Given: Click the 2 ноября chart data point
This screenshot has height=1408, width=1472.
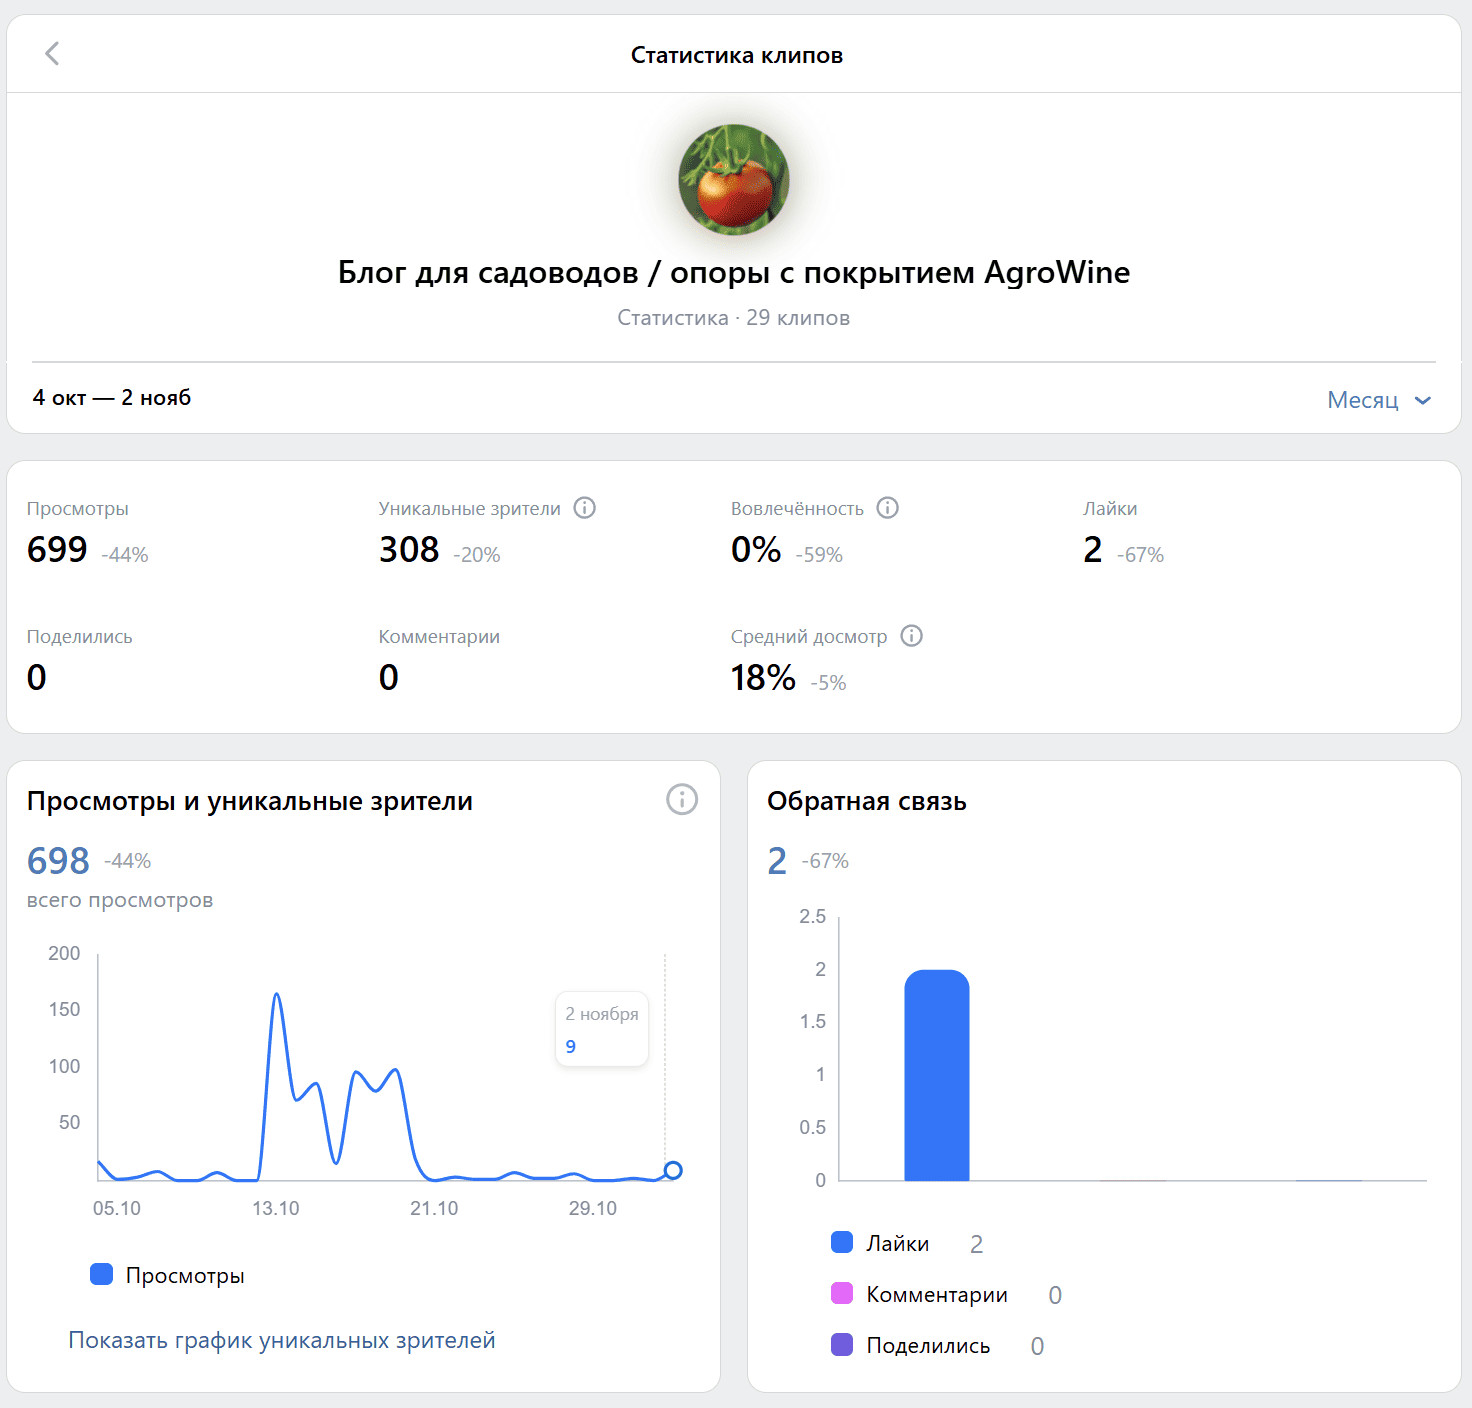Looking at the screenshot, I should [x=673, y=1170].
